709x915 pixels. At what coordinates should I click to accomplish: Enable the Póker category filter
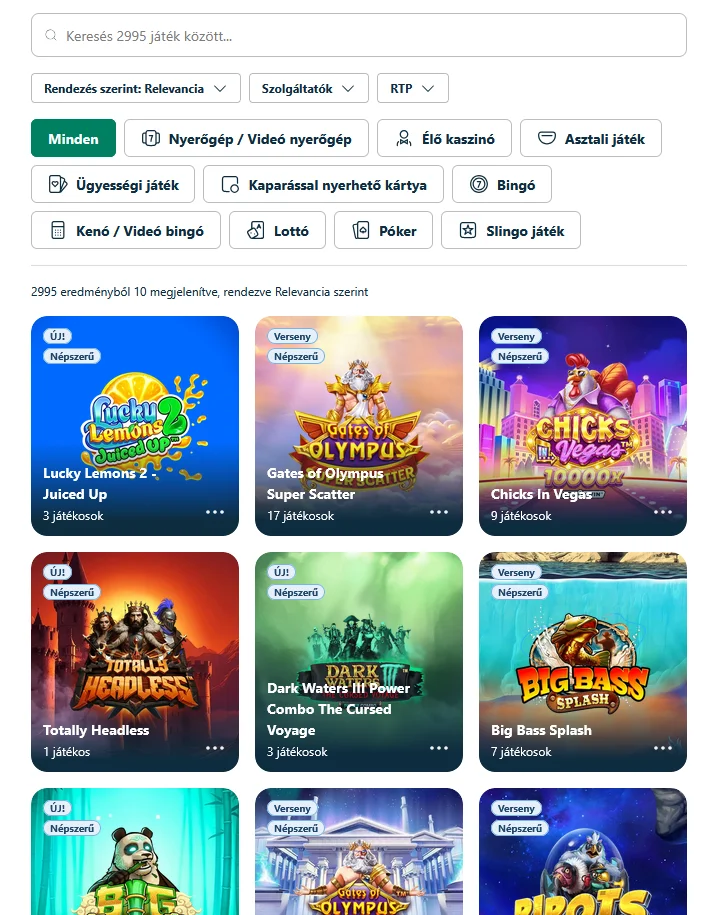[383, 230]
